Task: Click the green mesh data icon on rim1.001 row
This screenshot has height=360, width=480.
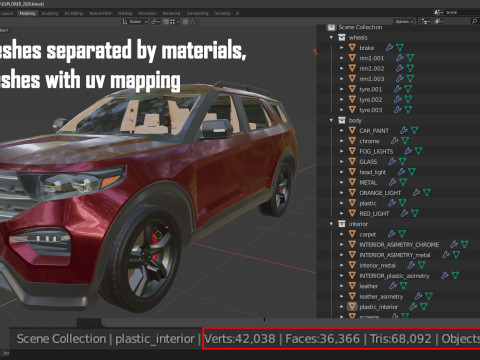Action: click(410, 58)
